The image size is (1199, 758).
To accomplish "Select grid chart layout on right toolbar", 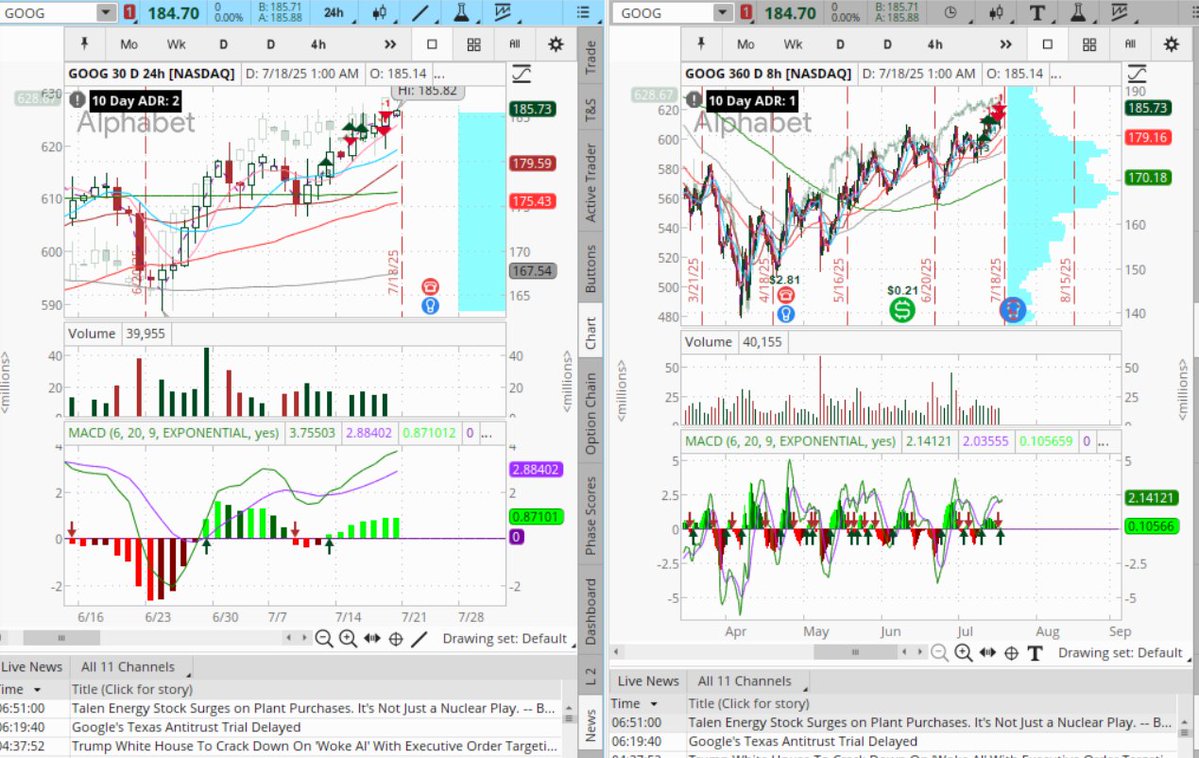I will click(1090, 44).
